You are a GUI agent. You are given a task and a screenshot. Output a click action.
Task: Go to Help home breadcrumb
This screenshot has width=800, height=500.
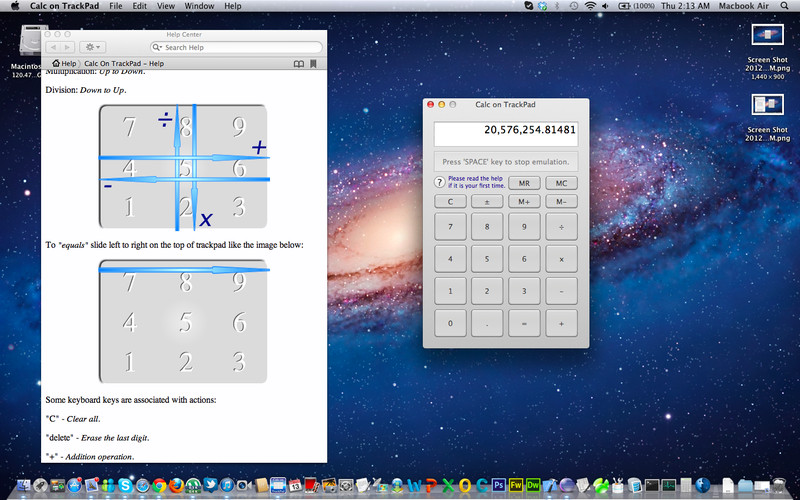tap(64, 64)
